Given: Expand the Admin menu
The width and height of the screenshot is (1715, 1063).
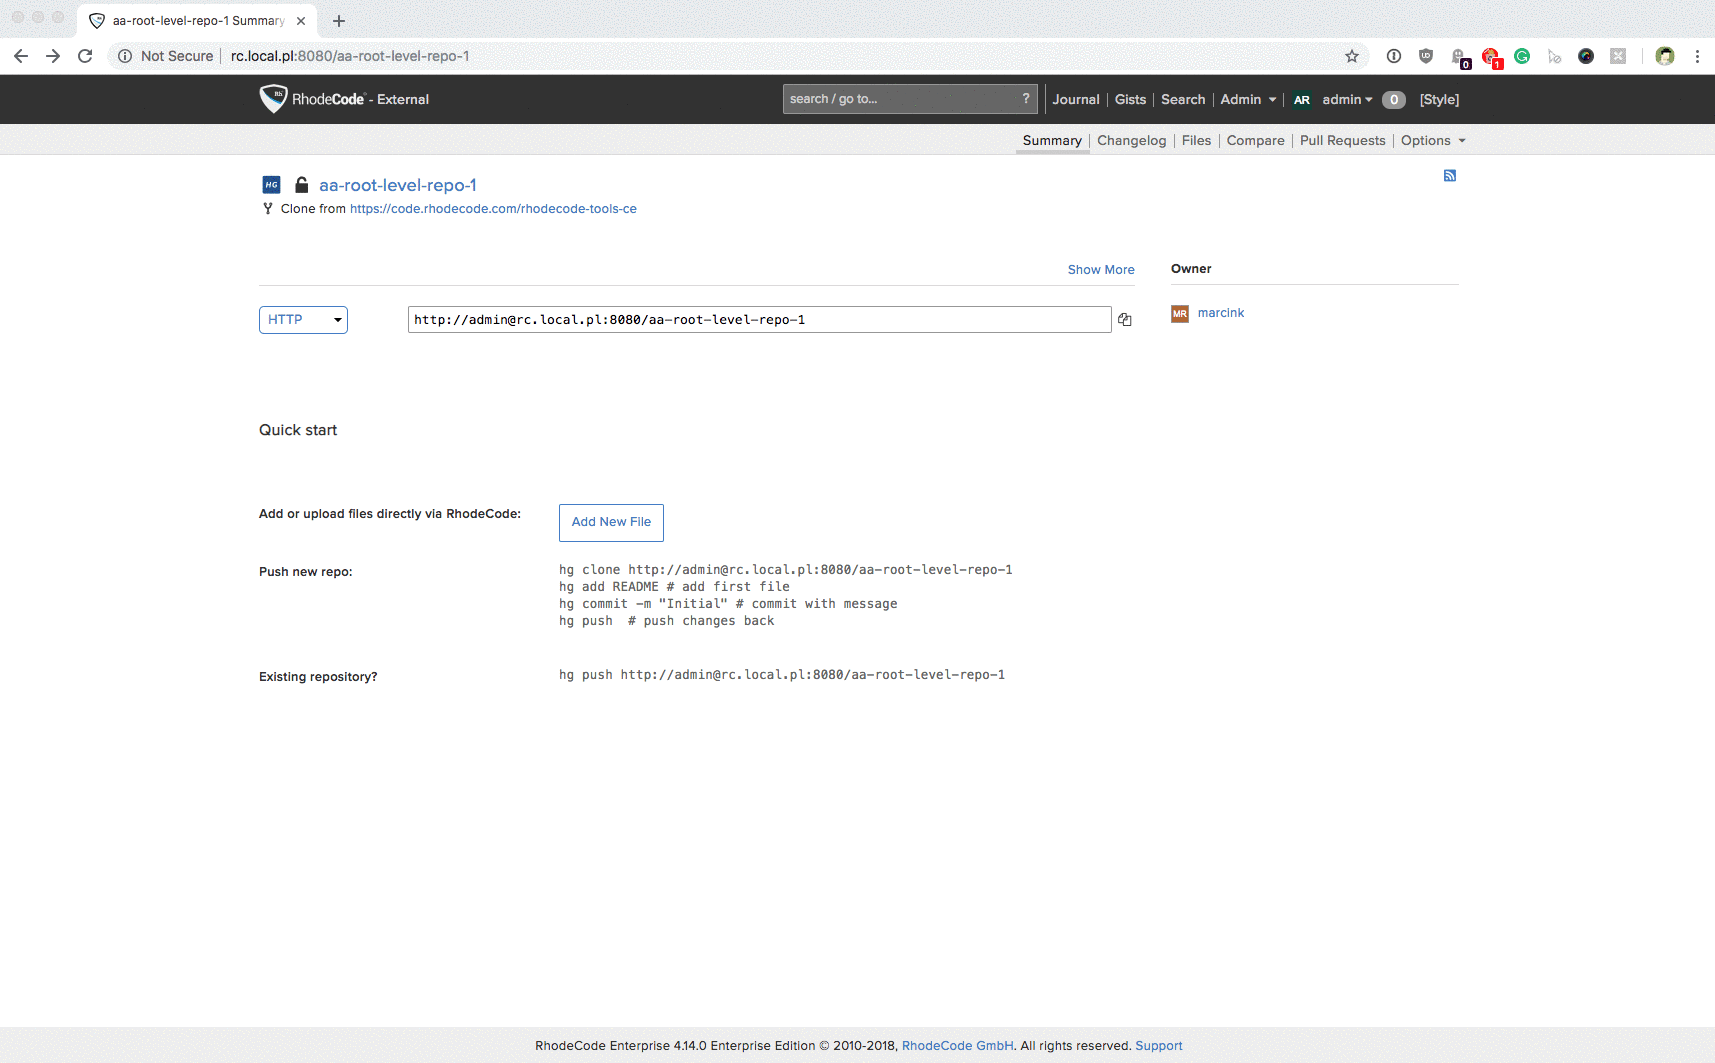Looking at the screenshot, I should [1247, 100].
